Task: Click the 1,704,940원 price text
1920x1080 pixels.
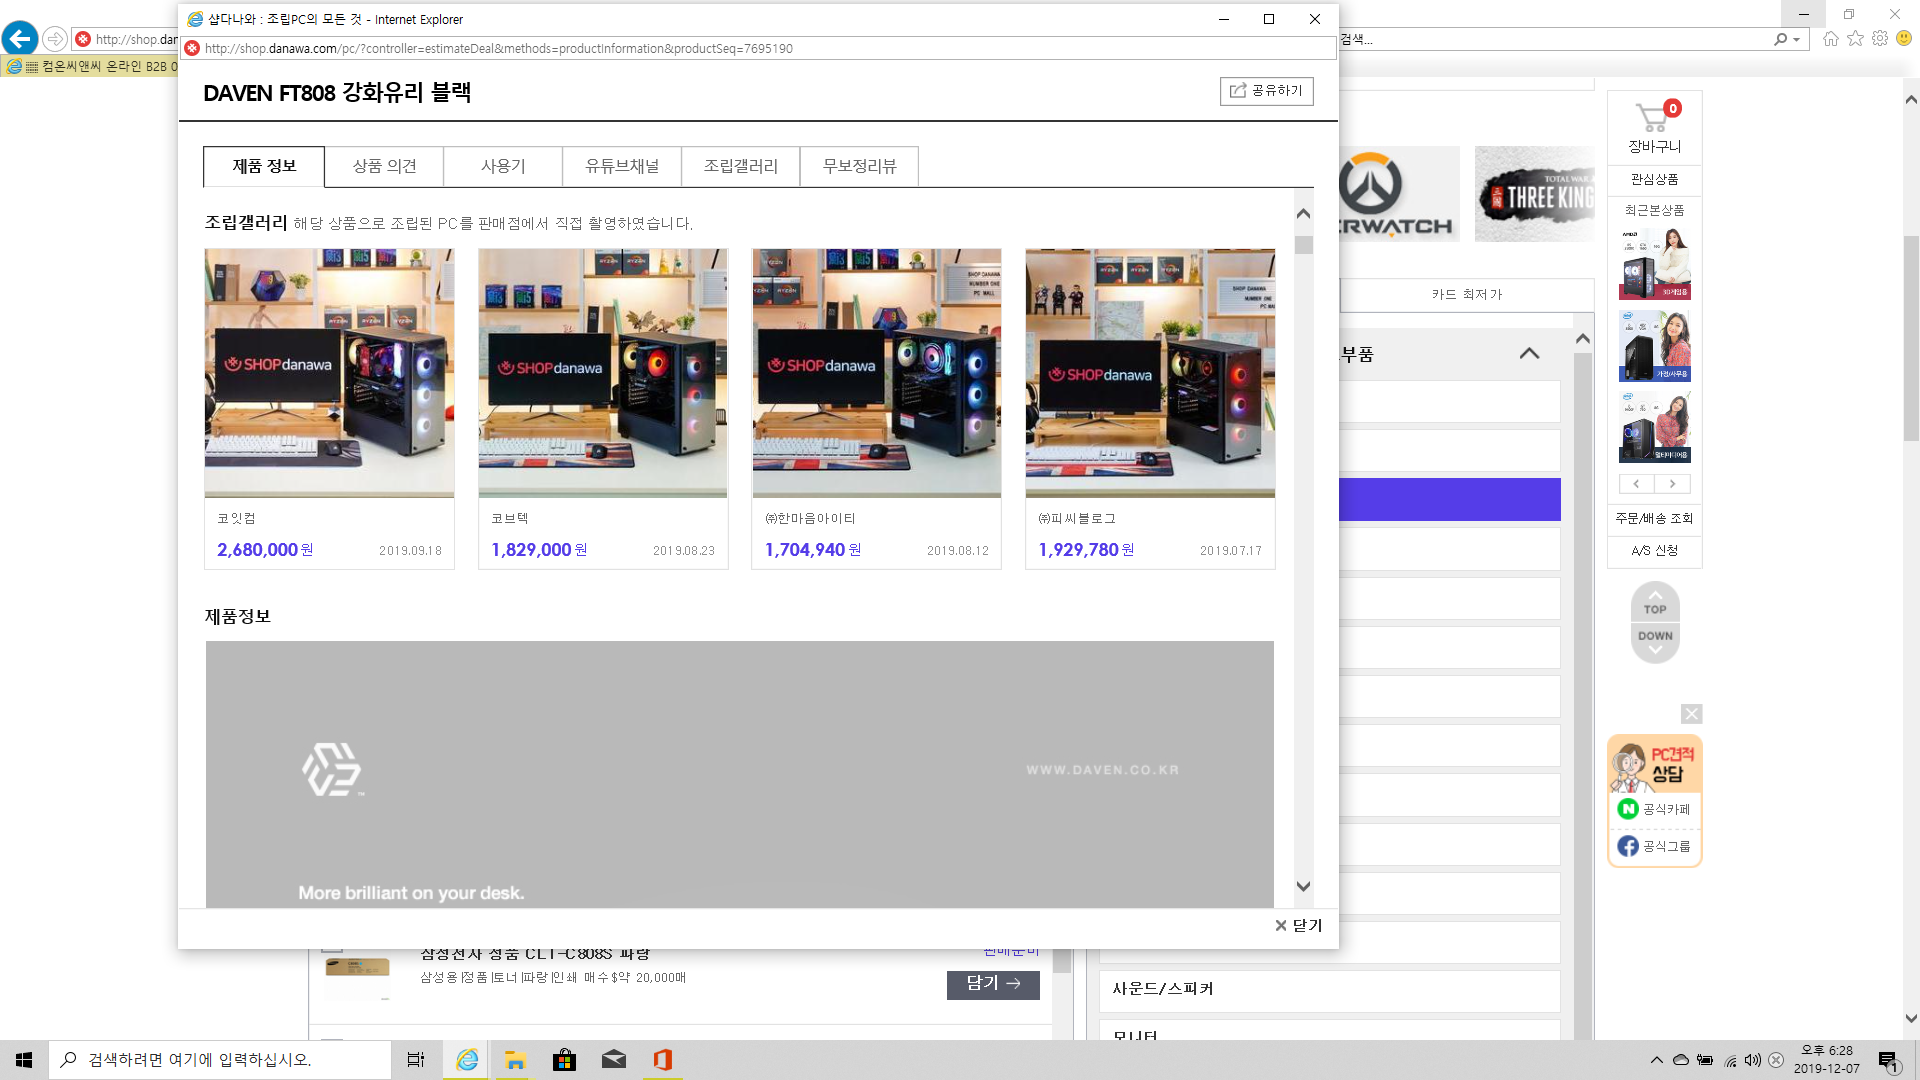Action: click(813, 550)
